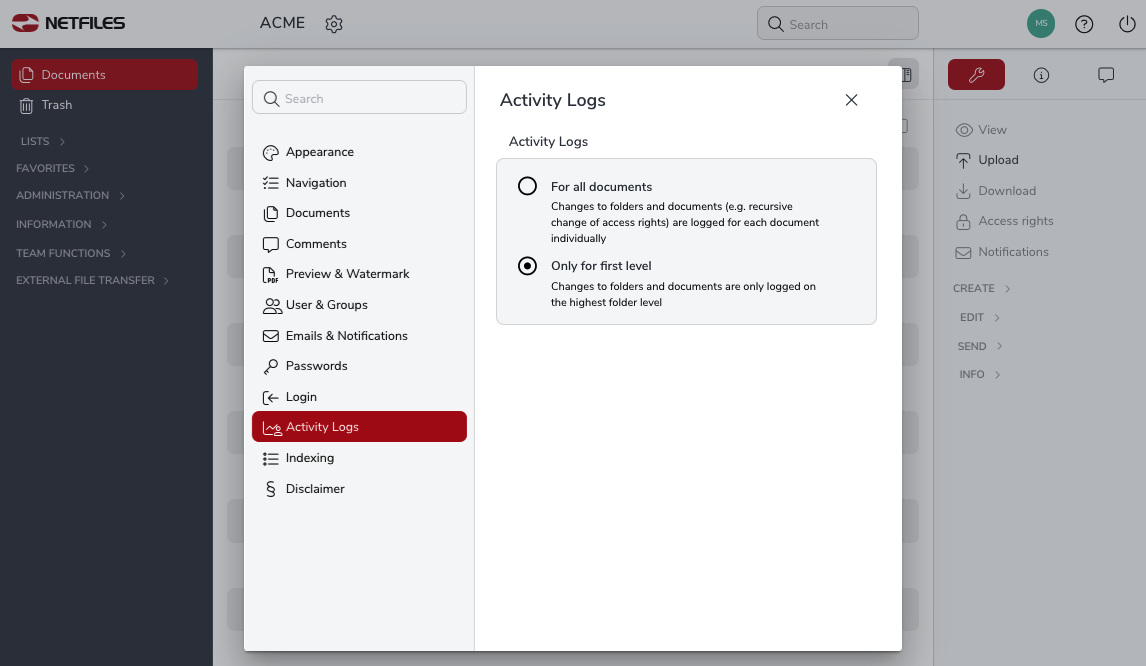Select the wrench tools panel button
This screenshot has height=666, width=1146.
pos(976,75)
